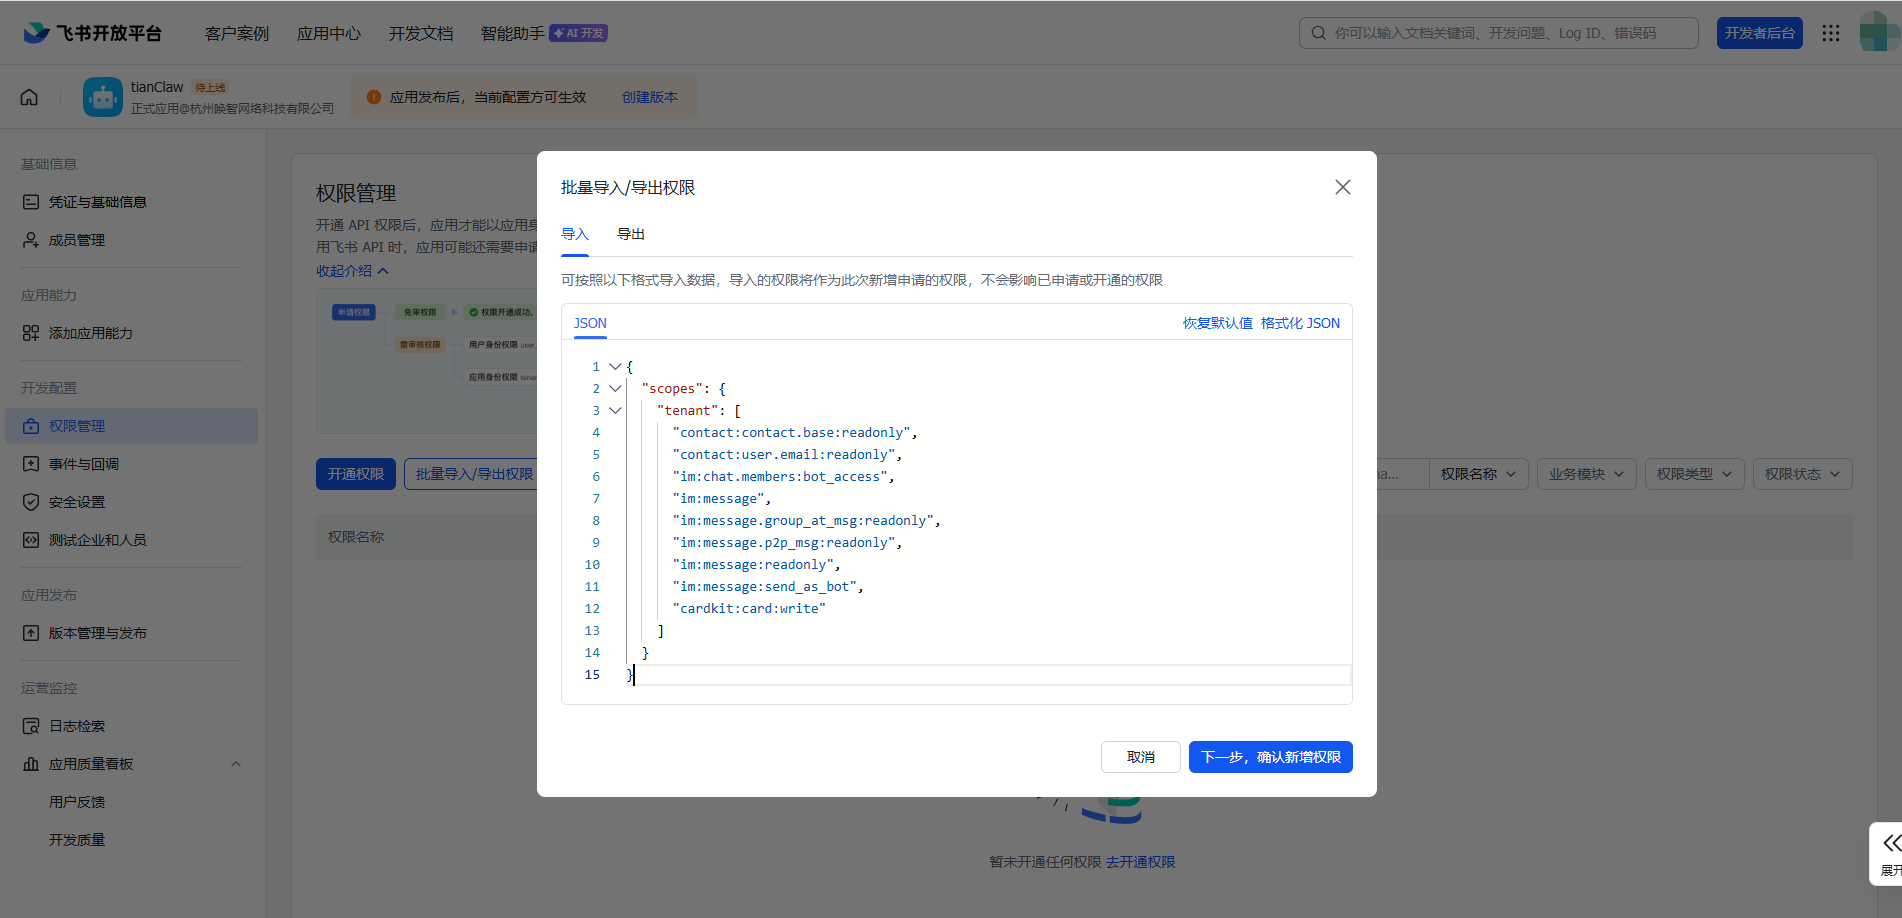Select the 权限管理 sidebar icon

(x=31, y=424)
